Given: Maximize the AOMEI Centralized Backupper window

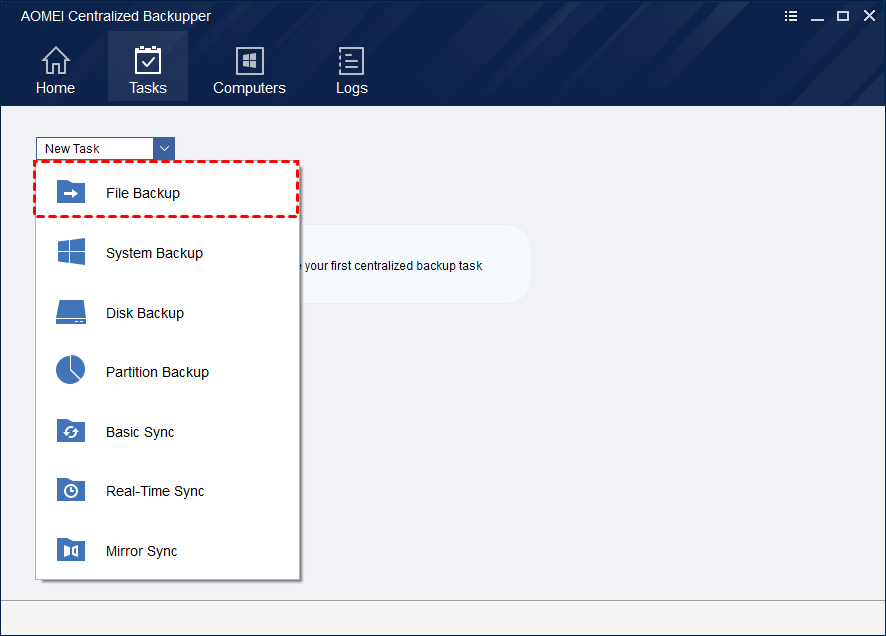Looking at the screenshot, I should [x=843, y=16].
